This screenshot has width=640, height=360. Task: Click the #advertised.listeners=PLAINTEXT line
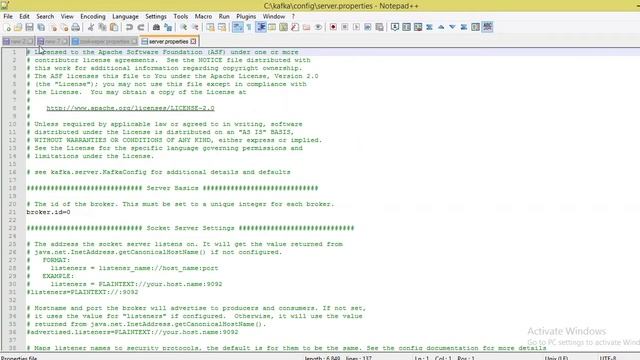[132, 332]
